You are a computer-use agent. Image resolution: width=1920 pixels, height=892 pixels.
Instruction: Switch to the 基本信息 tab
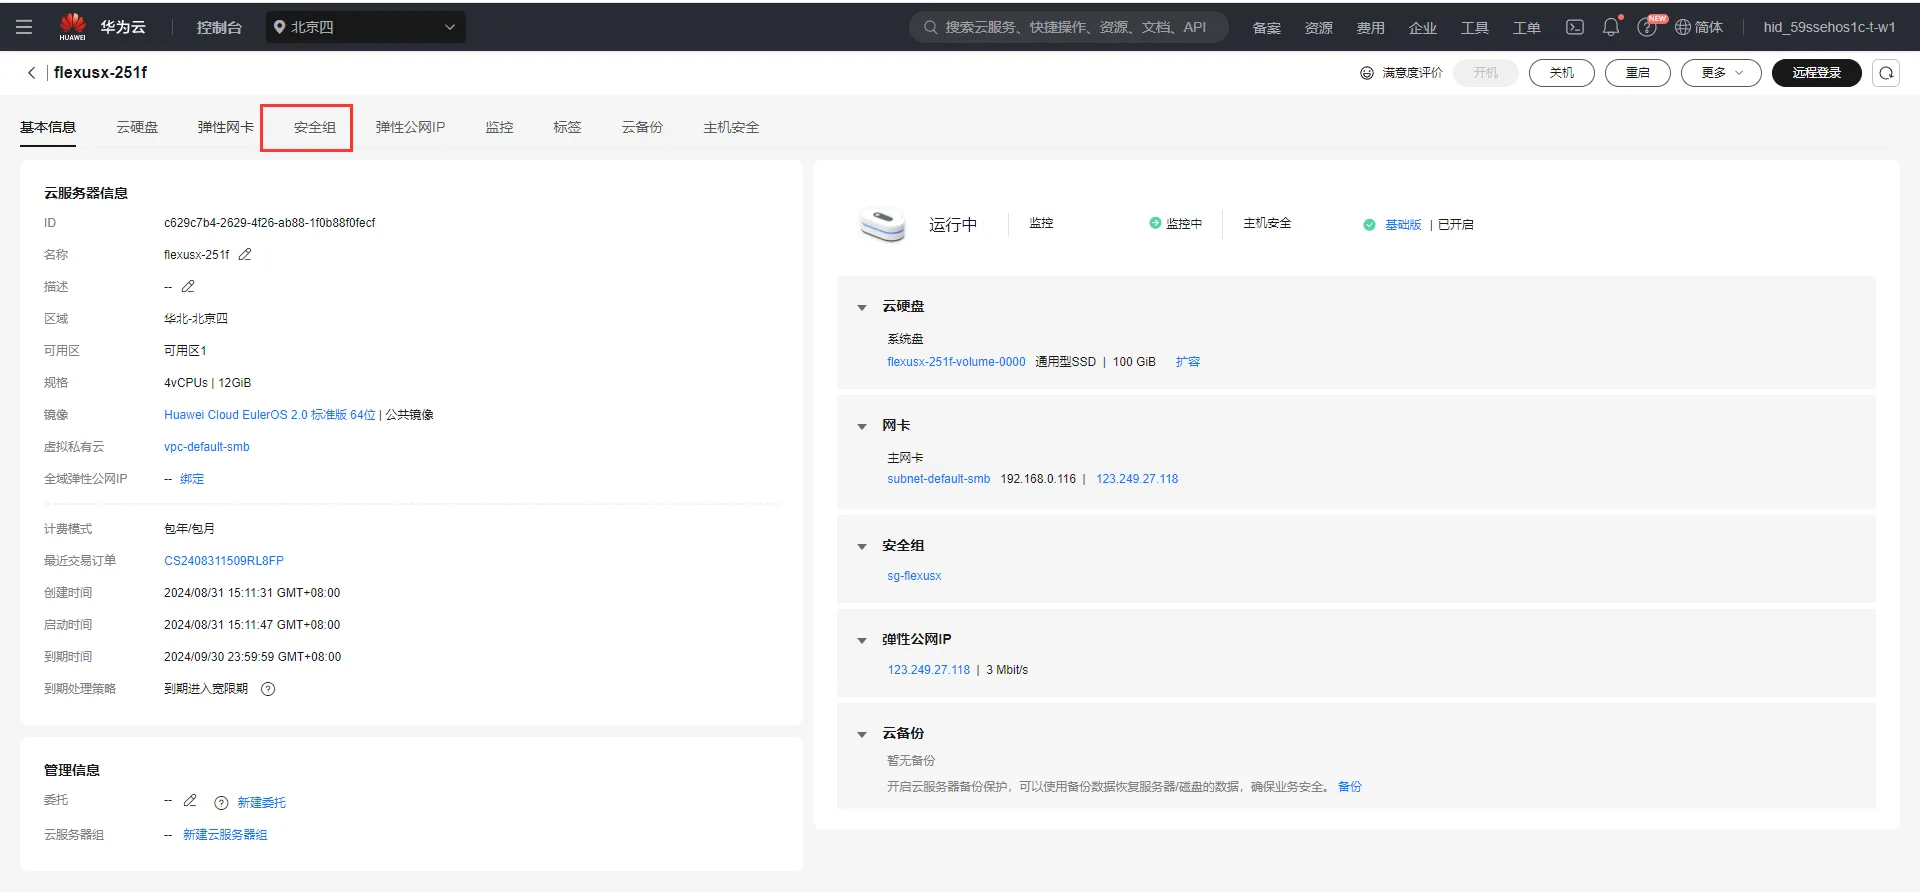tap(48, 127)
